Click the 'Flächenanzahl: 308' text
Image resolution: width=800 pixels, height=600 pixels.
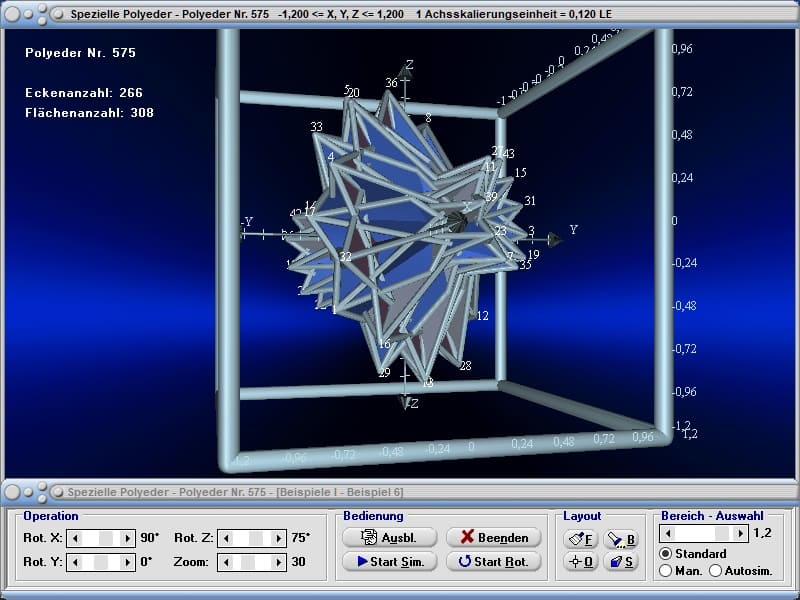(89, 112)
